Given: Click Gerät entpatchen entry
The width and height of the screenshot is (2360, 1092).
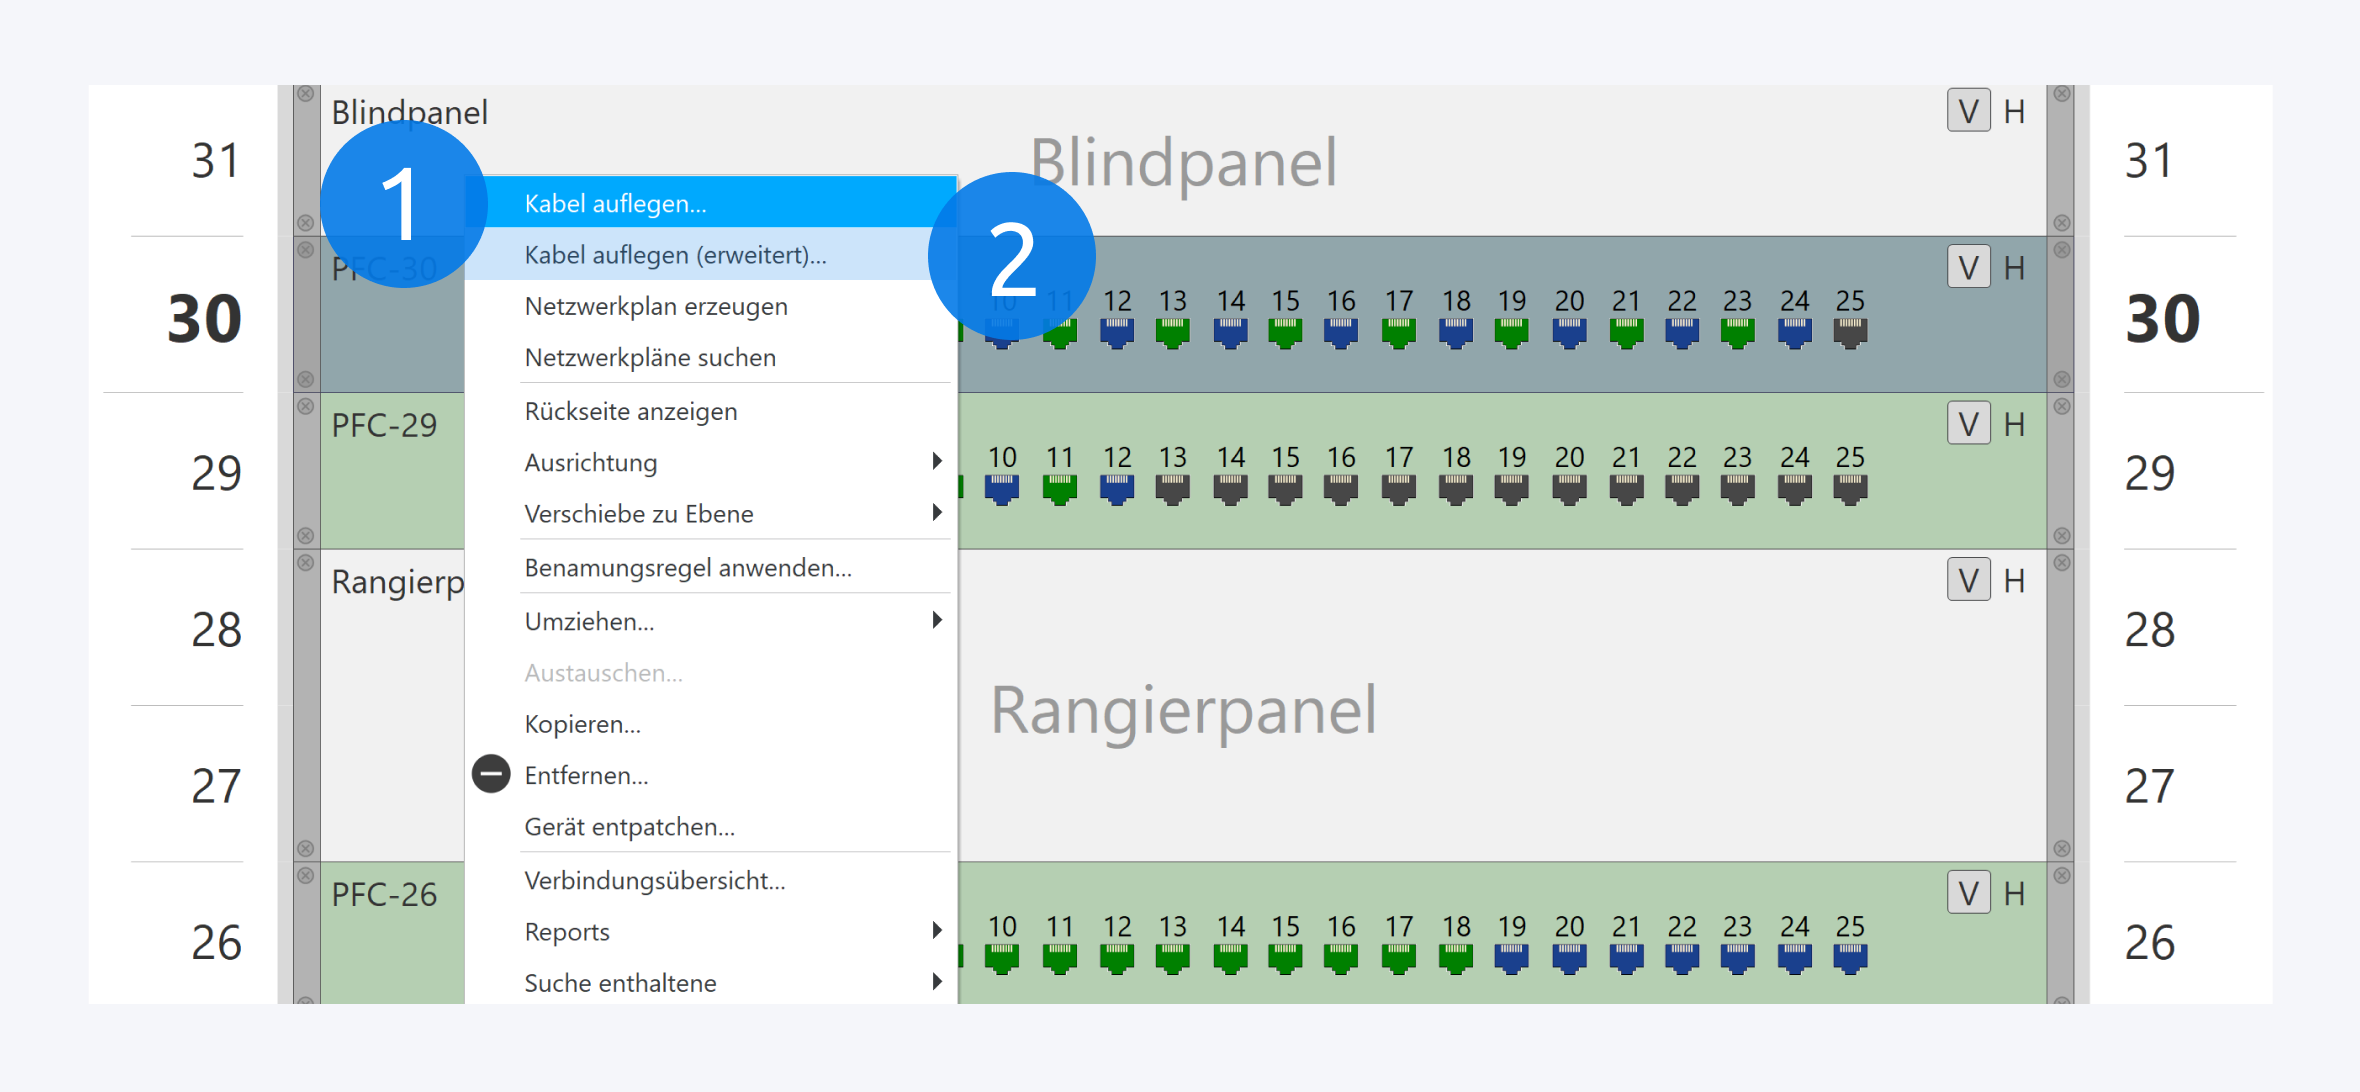Looking at the screenshot, I should point(629,827).
